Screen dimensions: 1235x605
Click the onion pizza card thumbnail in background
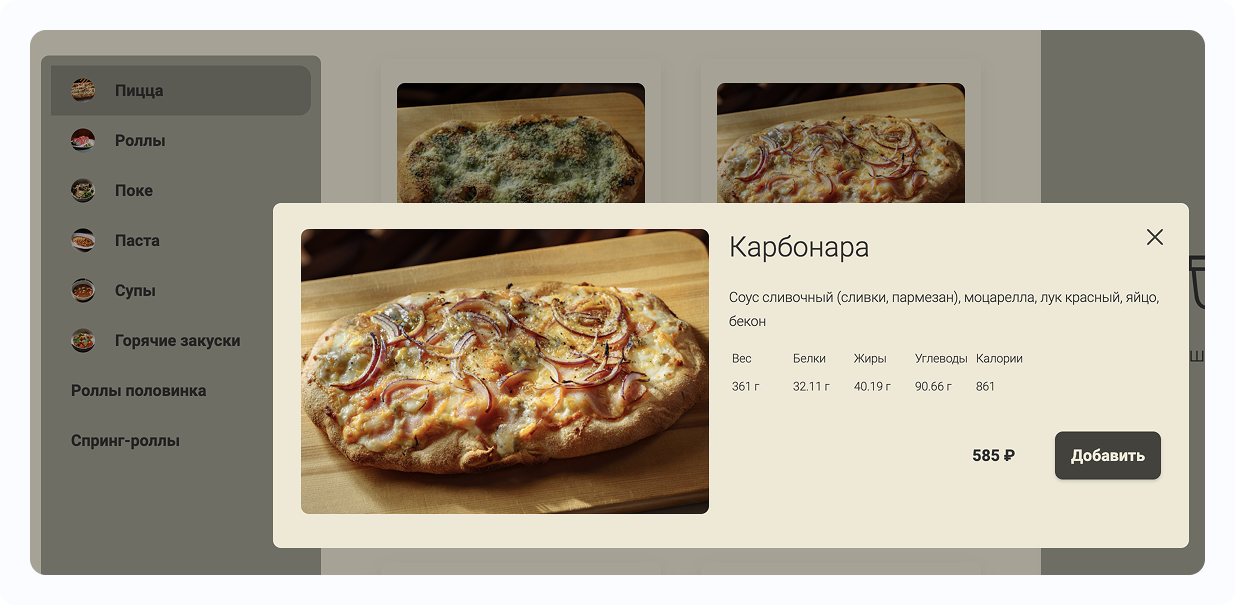[x=841, y=143]
